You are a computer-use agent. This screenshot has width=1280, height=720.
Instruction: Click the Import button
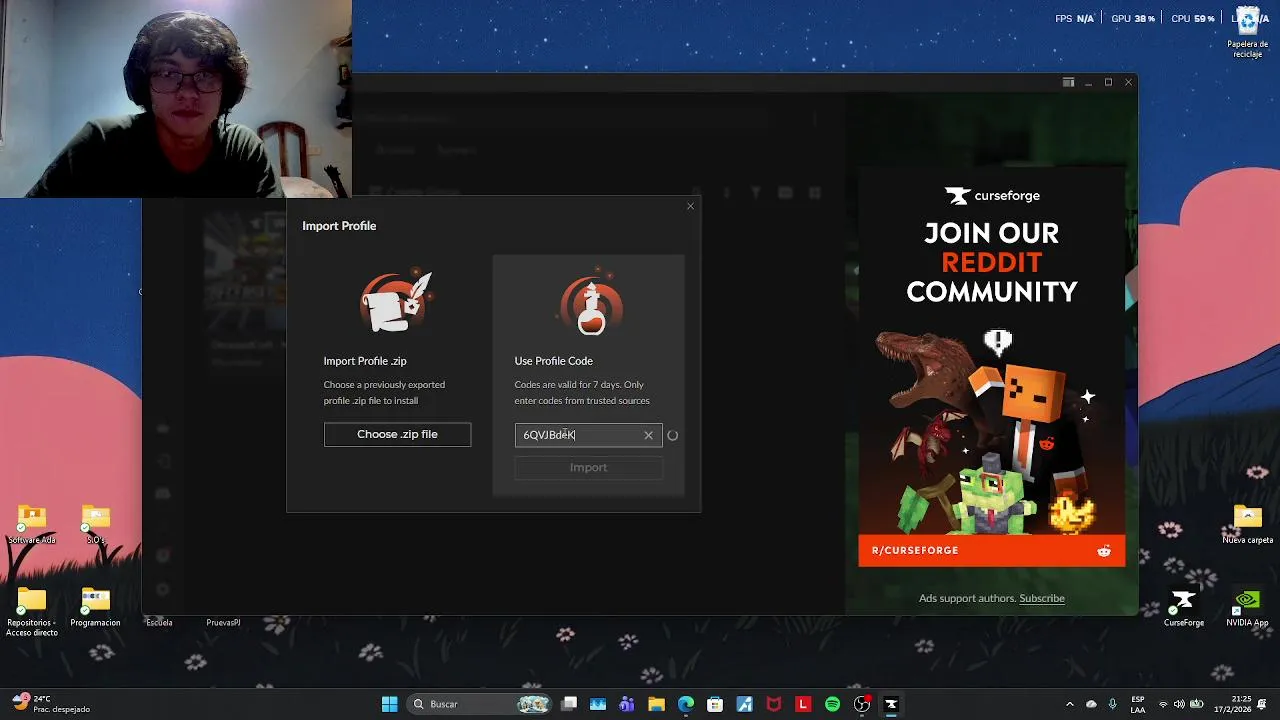tap(588, 467)
